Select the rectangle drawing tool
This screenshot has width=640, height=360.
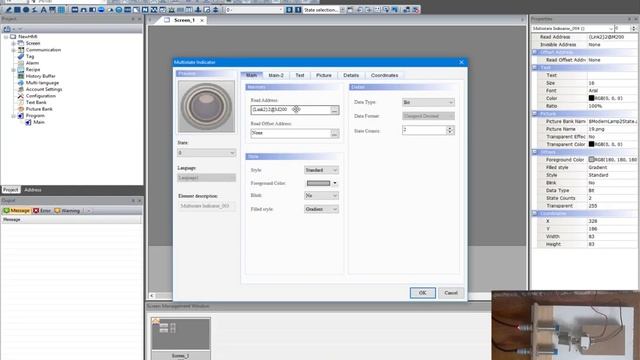click(x=17, y=9)
